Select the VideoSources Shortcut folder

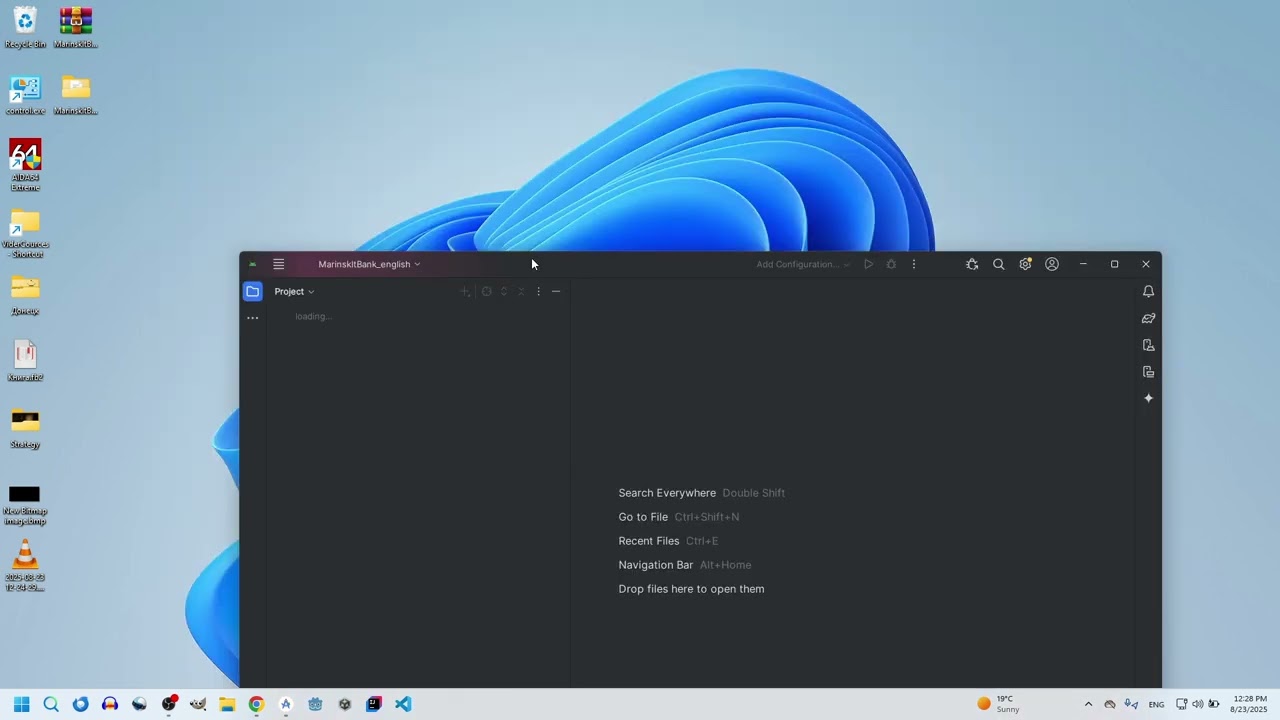[25, 233]
